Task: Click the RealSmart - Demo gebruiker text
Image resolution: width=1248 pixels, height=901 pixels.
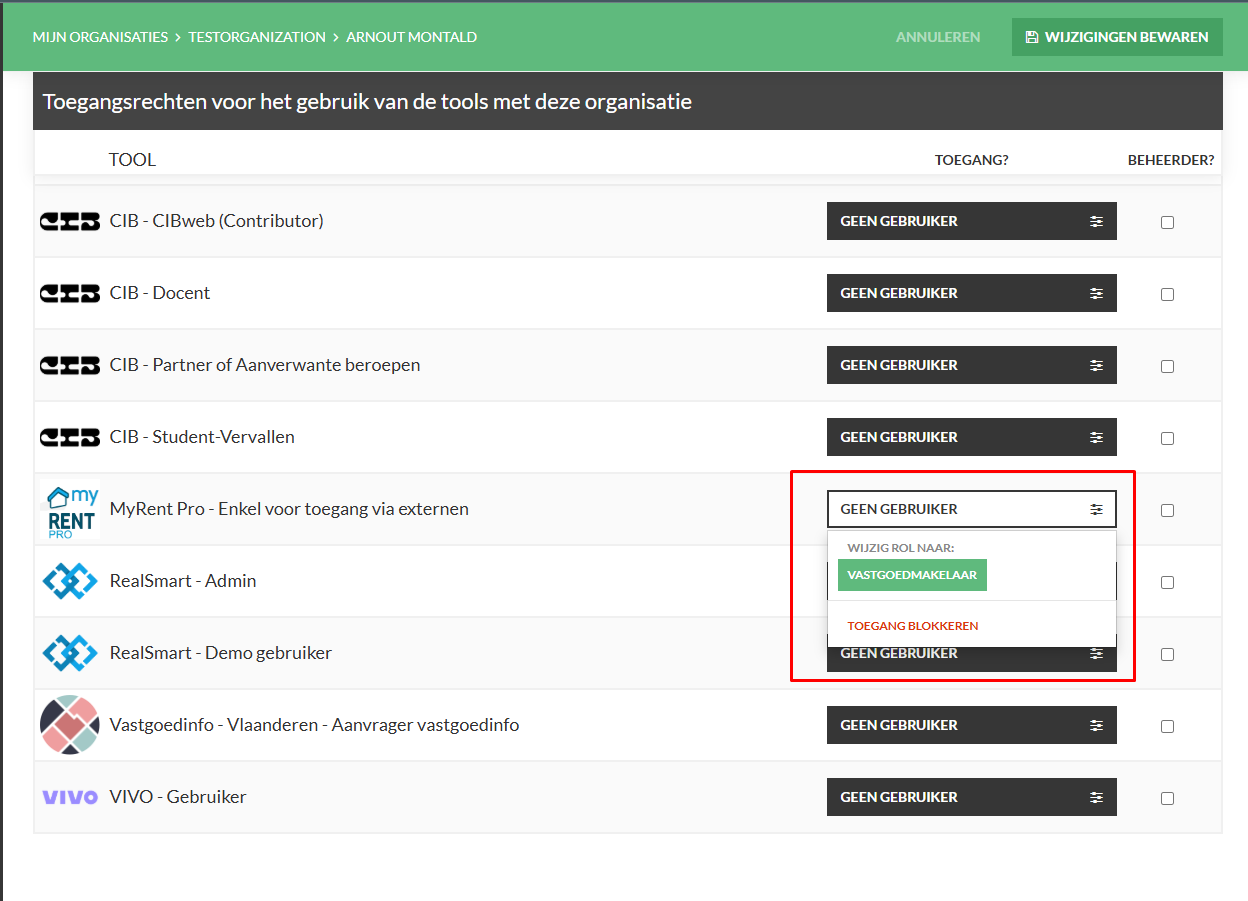Action: click(221, 653)
